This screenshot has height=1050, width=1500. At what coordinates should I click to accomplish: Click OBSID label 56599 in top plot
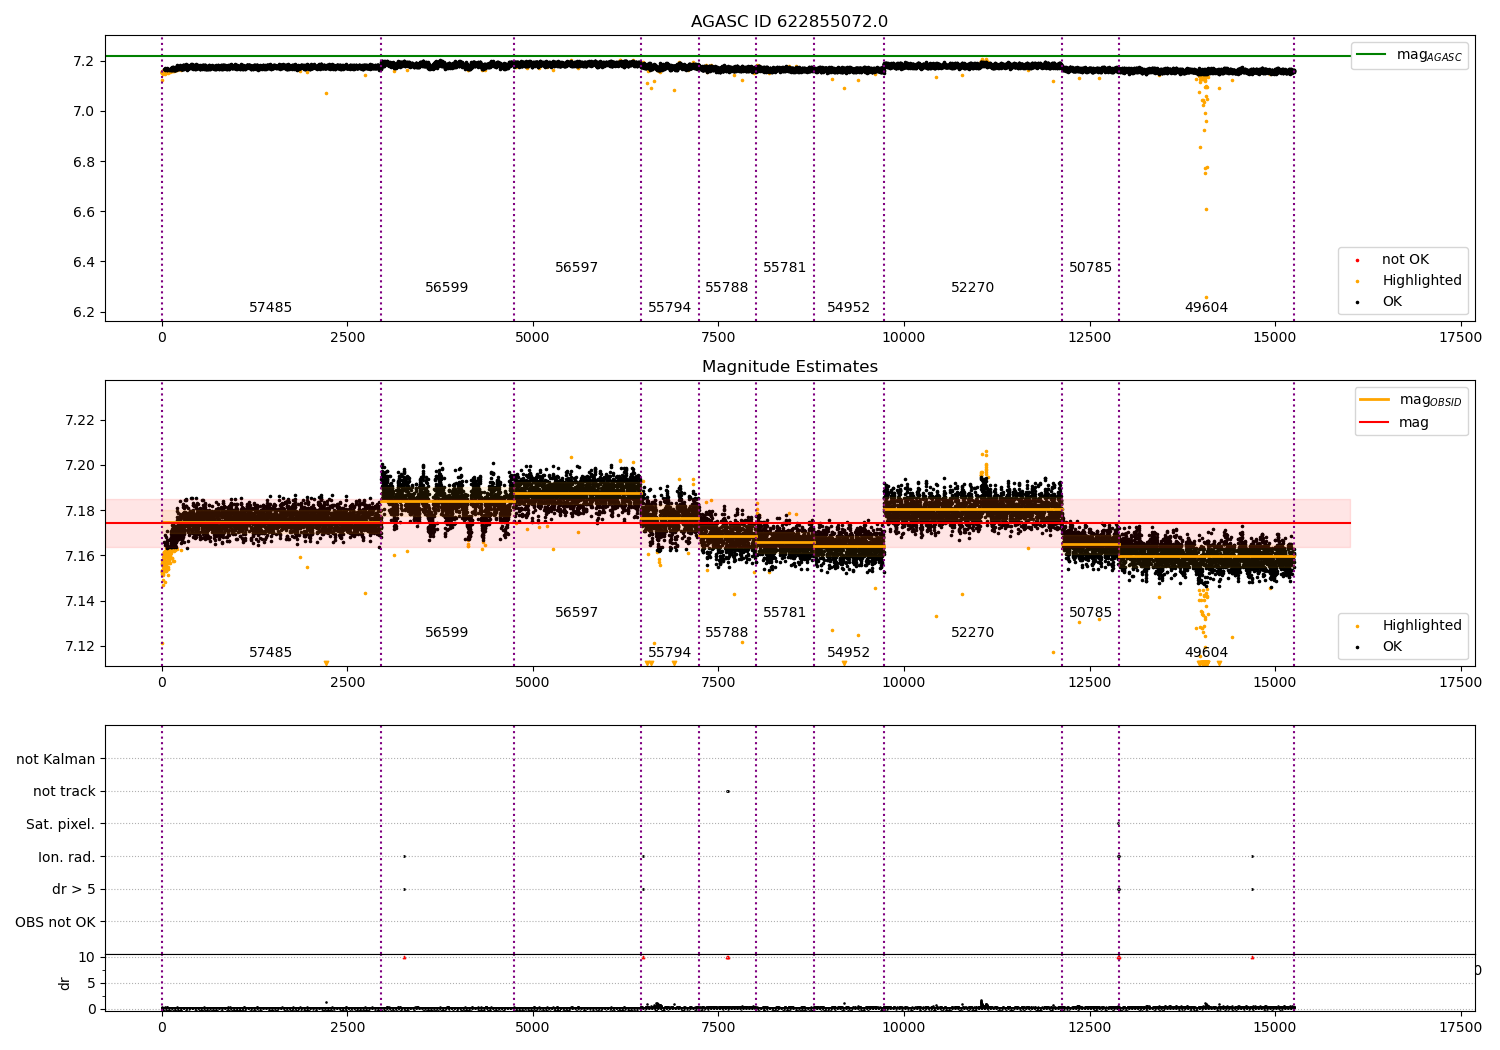446,287
